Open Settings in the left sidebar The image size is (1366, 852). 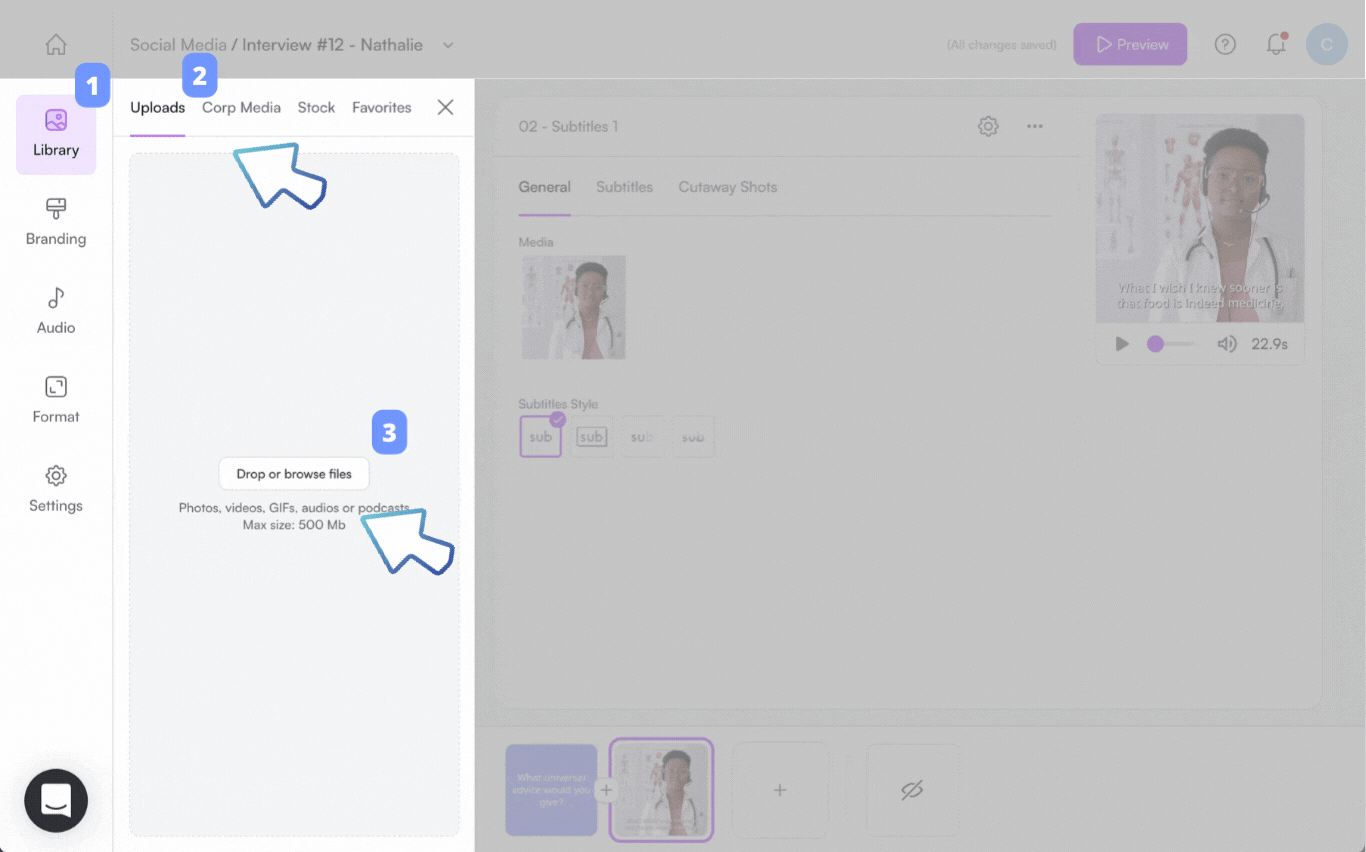[56, 490]
